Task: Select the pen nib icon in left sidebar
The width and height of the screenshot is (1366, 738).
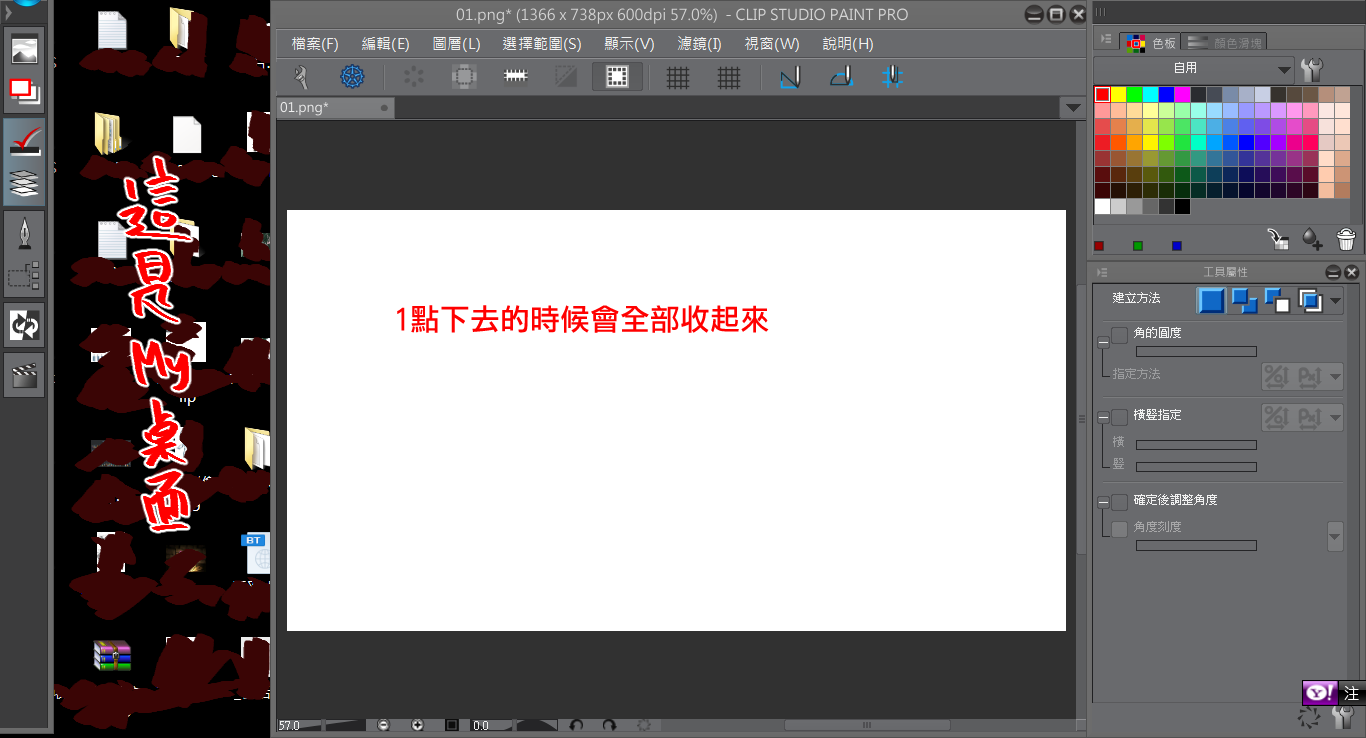Action: [24, 233]
